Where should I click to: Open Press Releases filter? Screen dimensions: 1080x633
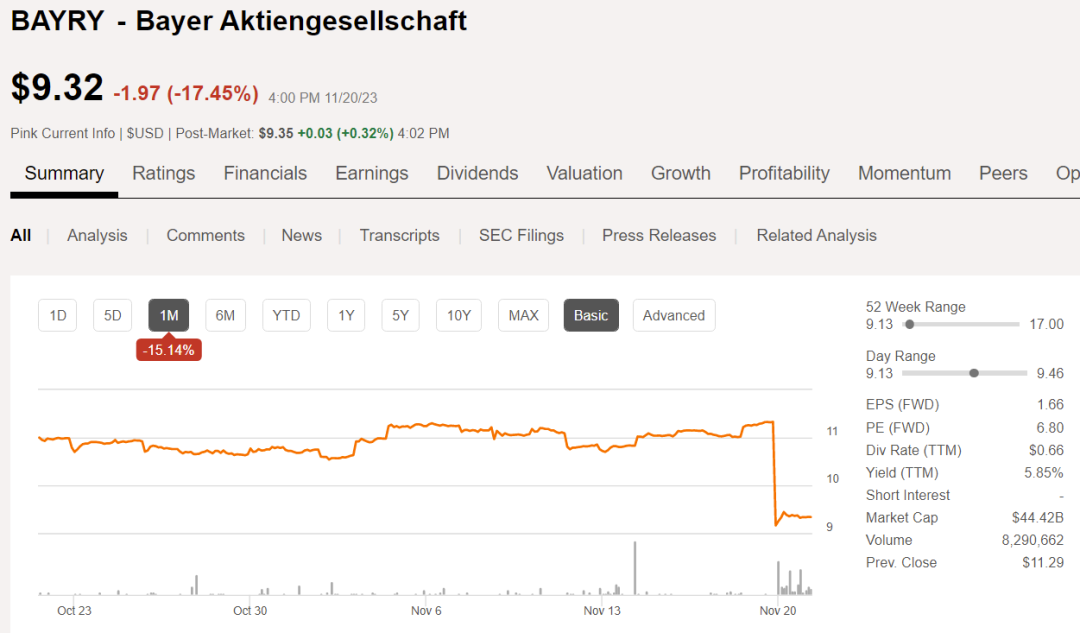coord(659,235)
